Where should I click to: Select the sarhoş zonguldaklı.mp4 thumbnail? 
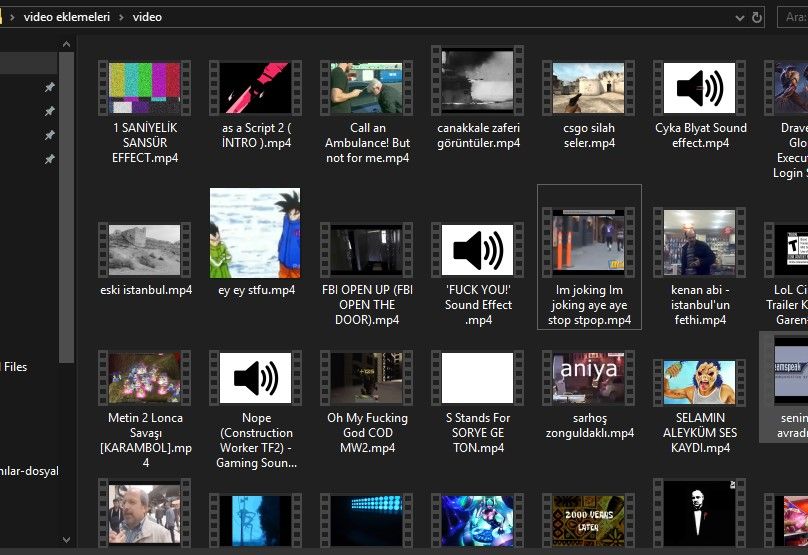click(x=588, y=378)
